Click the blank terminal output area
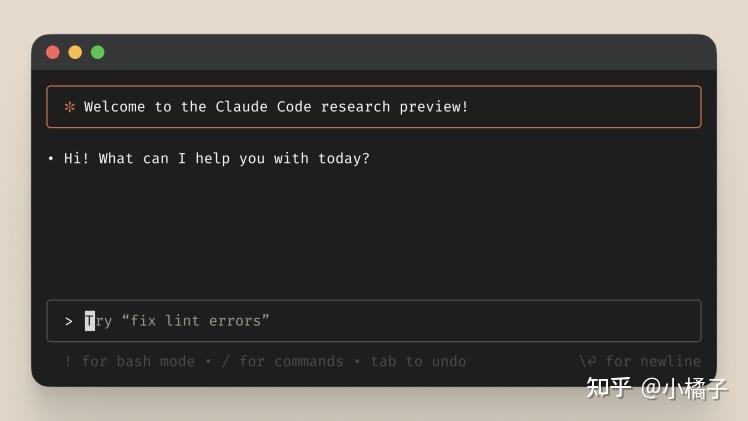This screenshot has height=421, width=748. pos(373,230)
